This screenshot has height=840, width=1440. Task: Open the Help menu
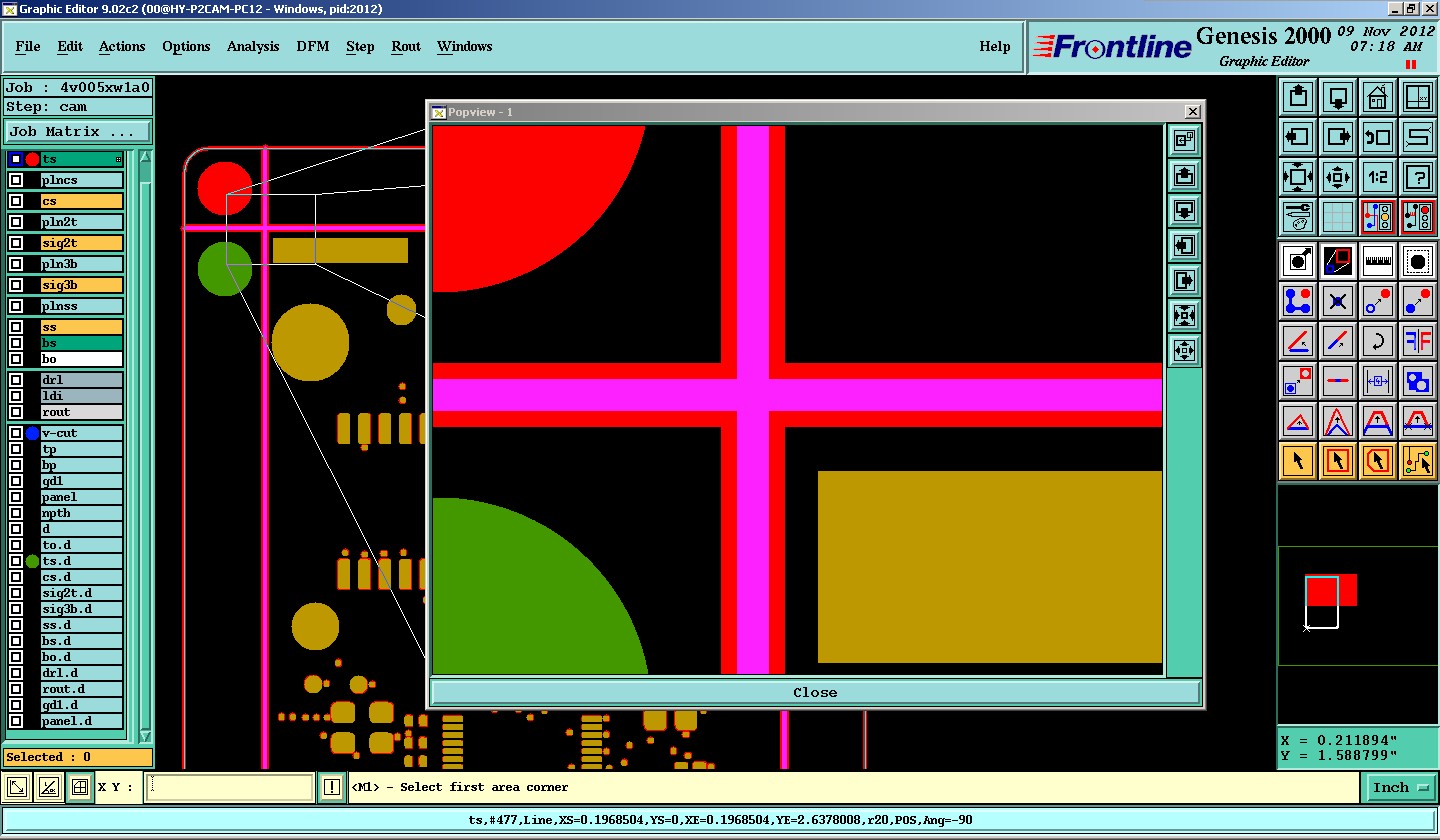click(995, 46)
